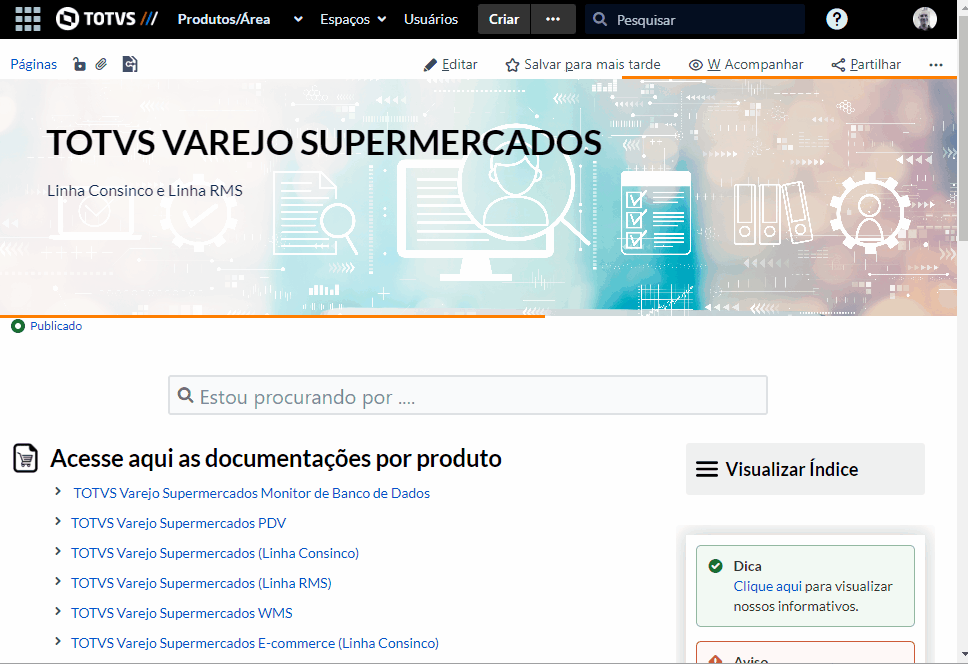This screenshot has height=664, width=968.
Task: Open the attachments paperclip icon
Action: coord(101,64)
